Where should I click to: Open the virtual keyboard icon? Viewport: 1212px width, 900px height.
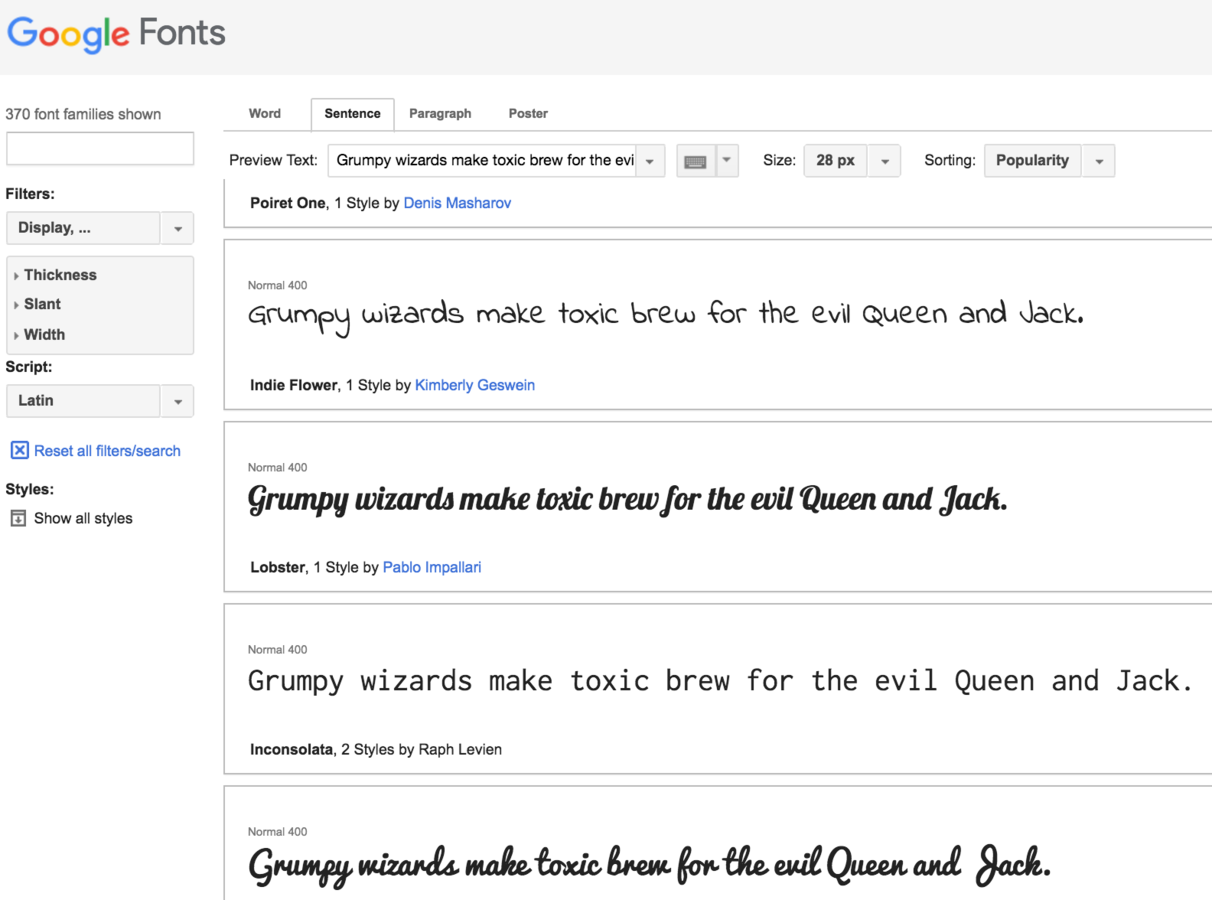coord(695,161)
